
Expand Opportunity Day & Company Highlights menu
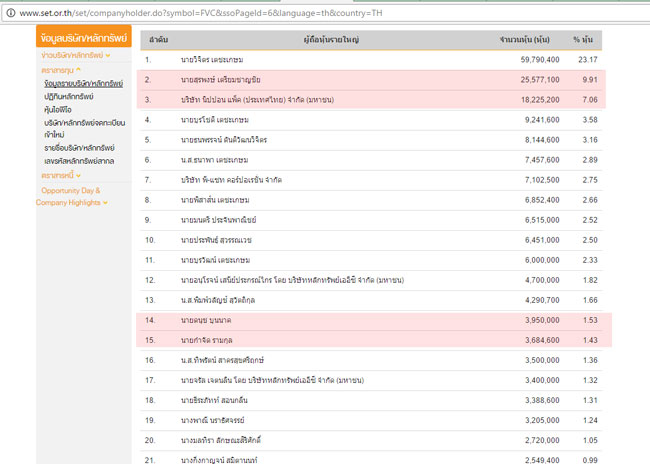[x=71, y=196]
